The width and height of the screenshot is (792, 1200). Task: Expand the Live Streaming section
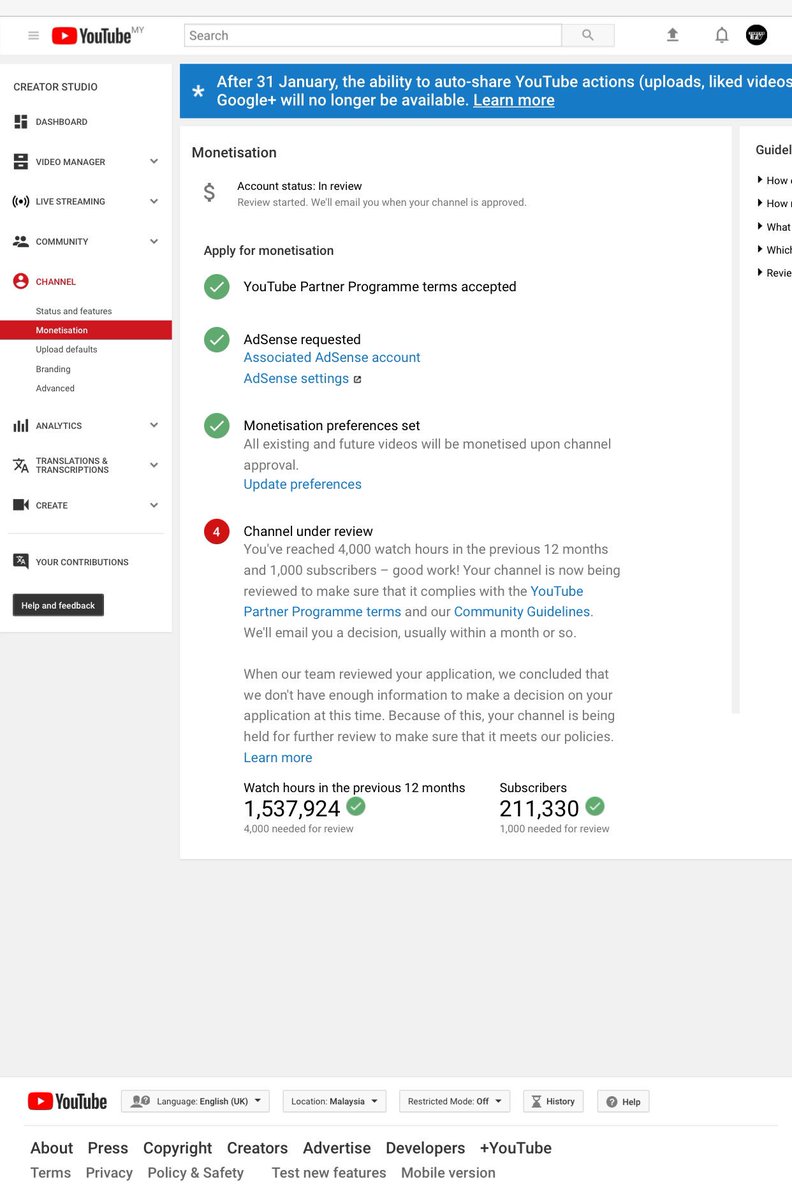pos(154,202)
